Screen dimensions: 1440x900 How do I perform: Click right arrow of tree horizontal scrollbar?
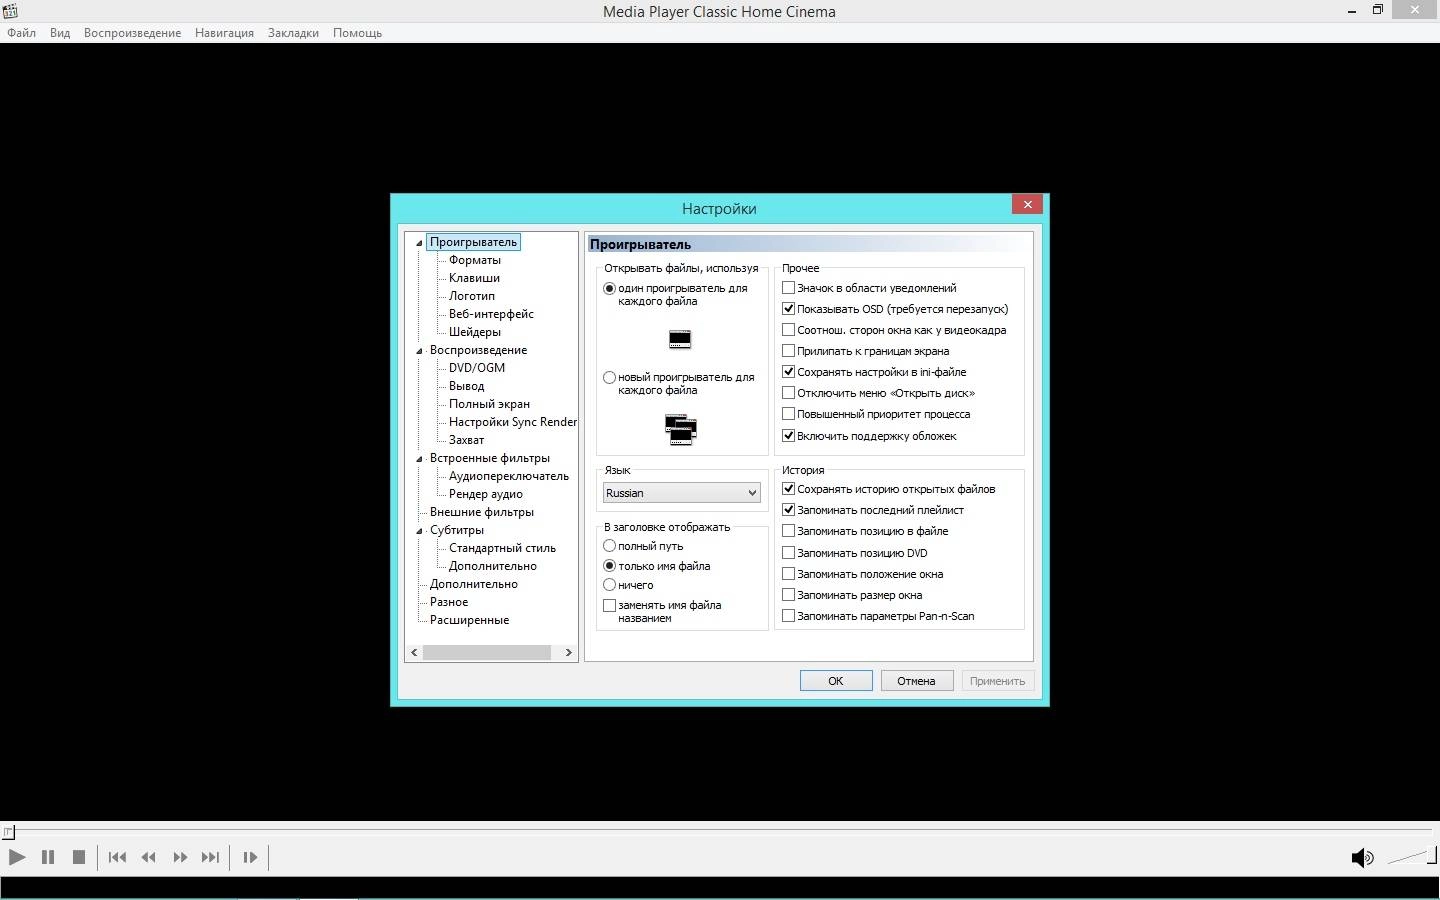pos(568,653)
